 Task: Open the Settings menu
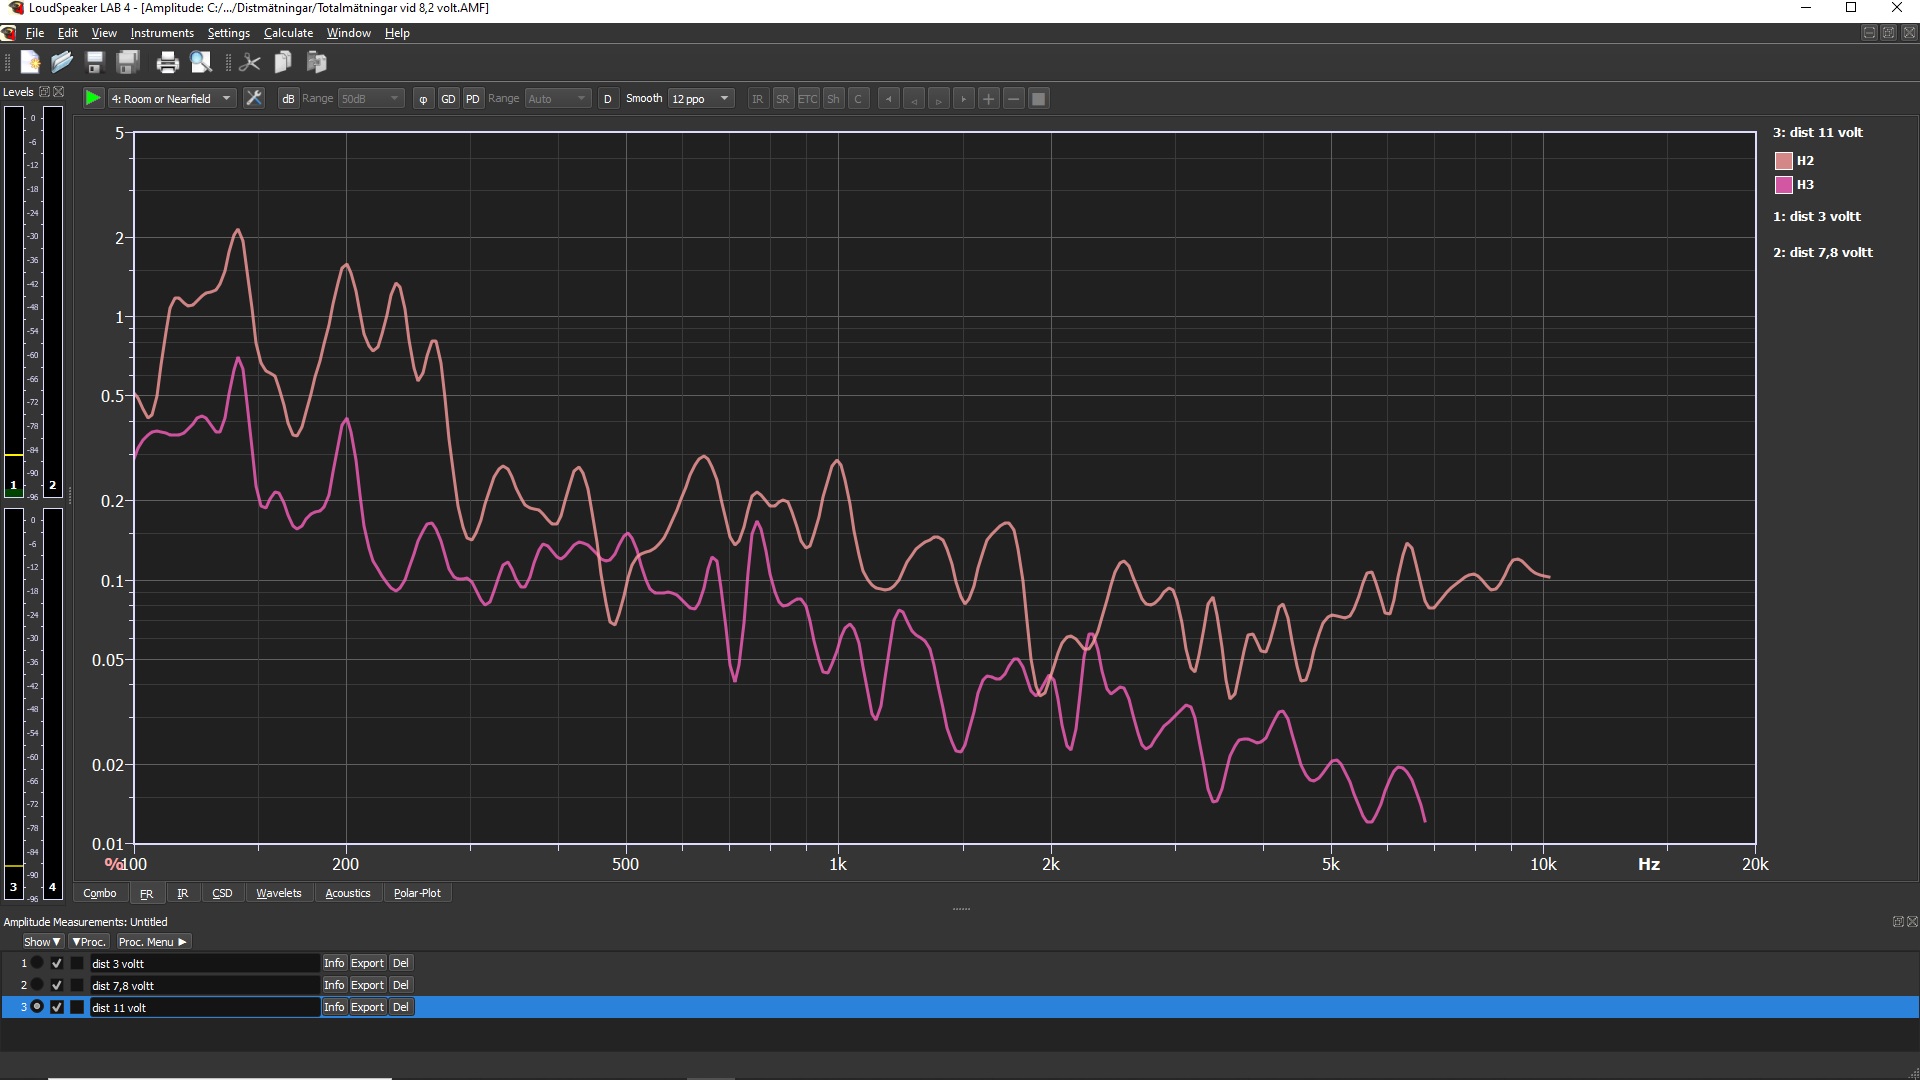click(x=229, y=33)
